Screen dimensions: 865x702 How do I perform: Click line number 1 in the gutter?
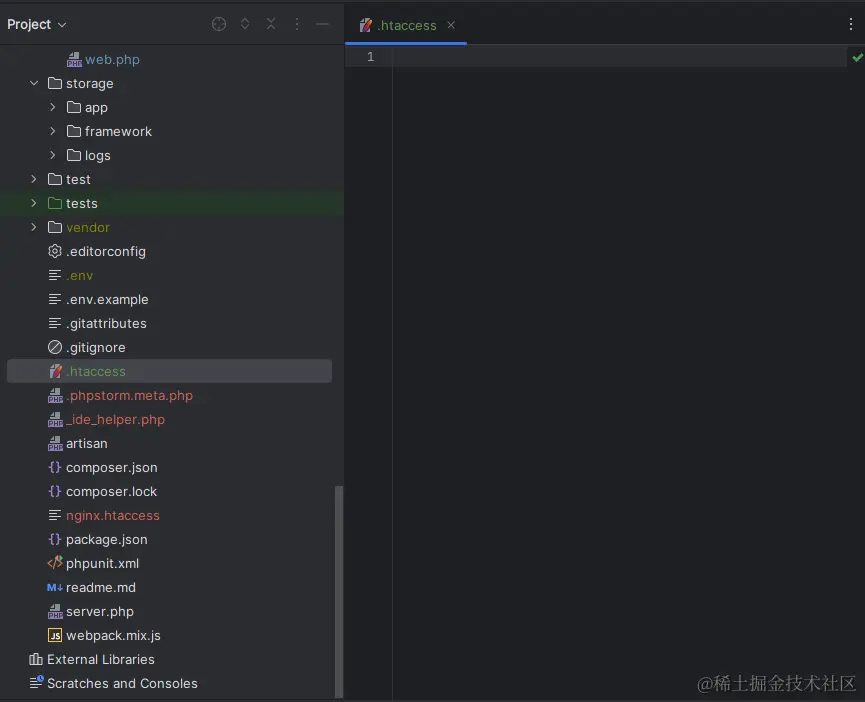click(371, 57)
